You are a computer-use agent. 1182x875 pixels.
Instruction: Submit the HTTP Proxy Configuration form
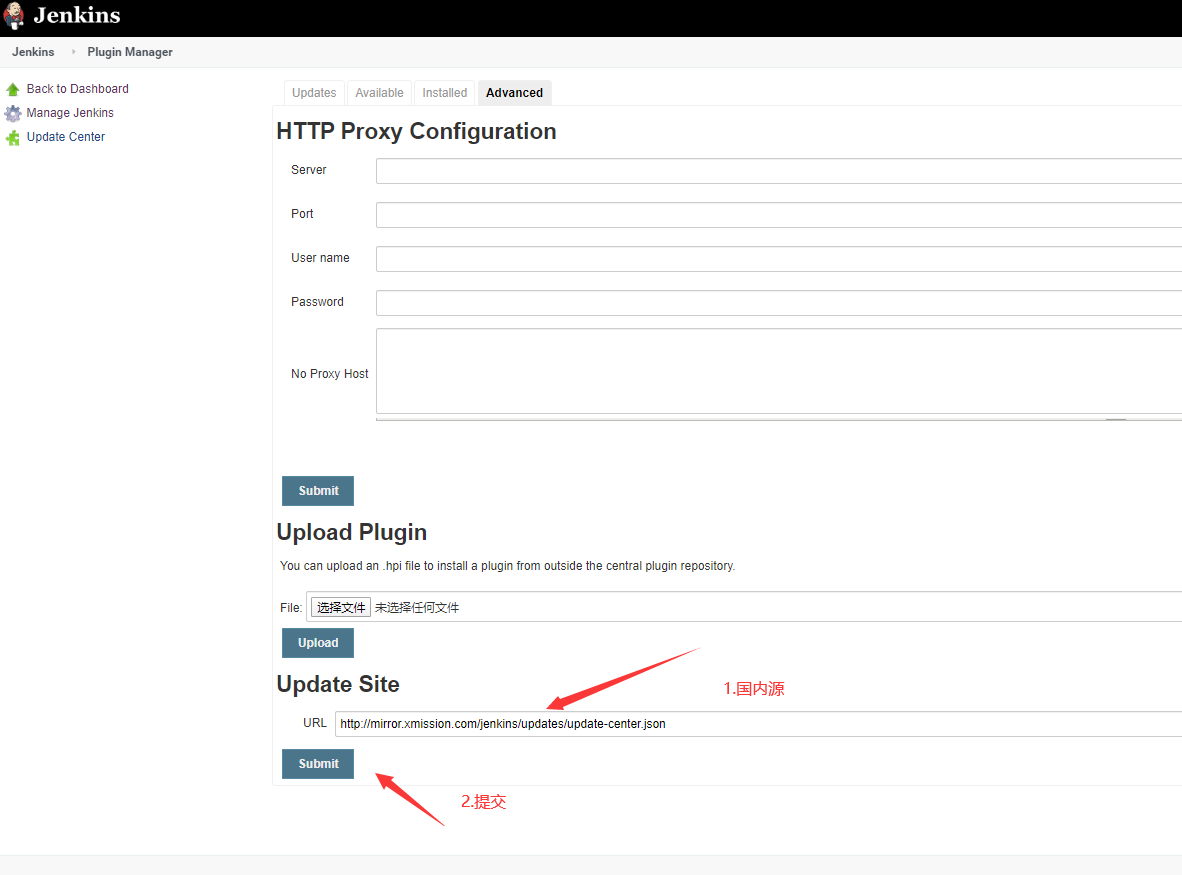click(x=318, y=491)
